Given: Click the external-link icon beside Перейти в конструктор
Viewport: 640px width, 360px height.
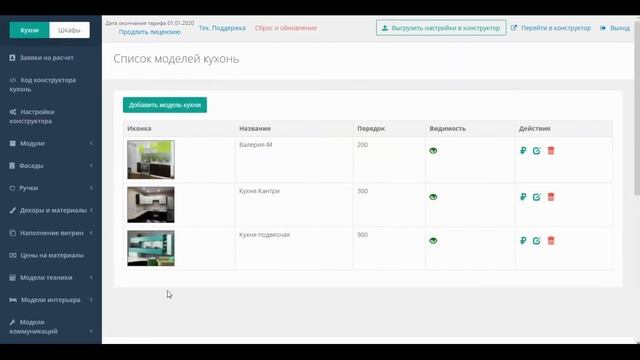Looking at the screenshot, I should pos(514,28).
